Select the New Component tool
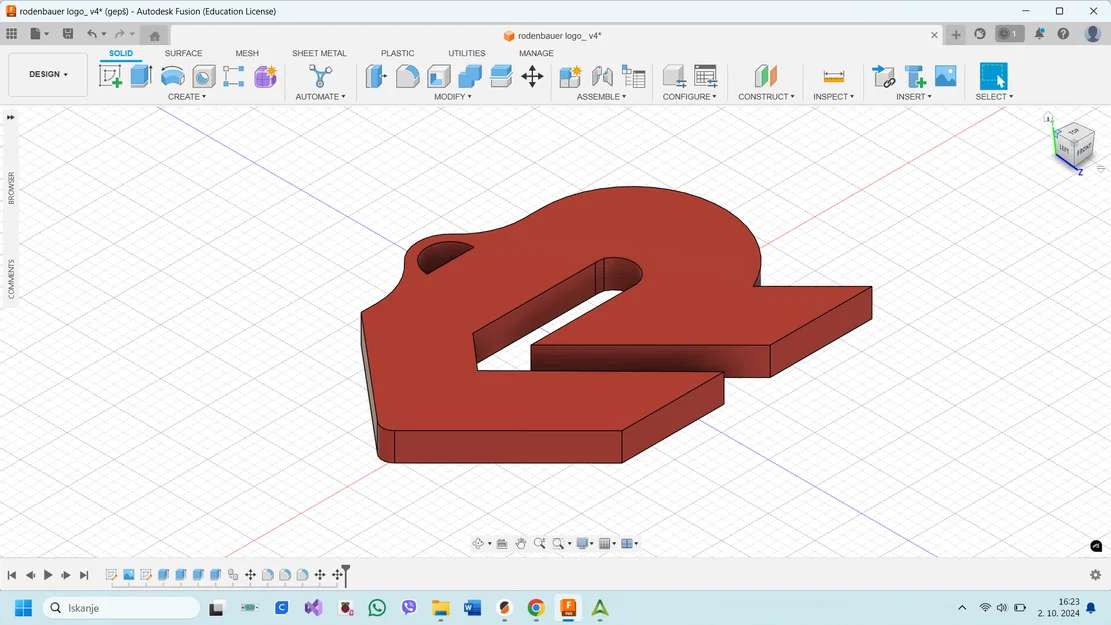This screenshot has width=1111, height=625. coord(570,76)
